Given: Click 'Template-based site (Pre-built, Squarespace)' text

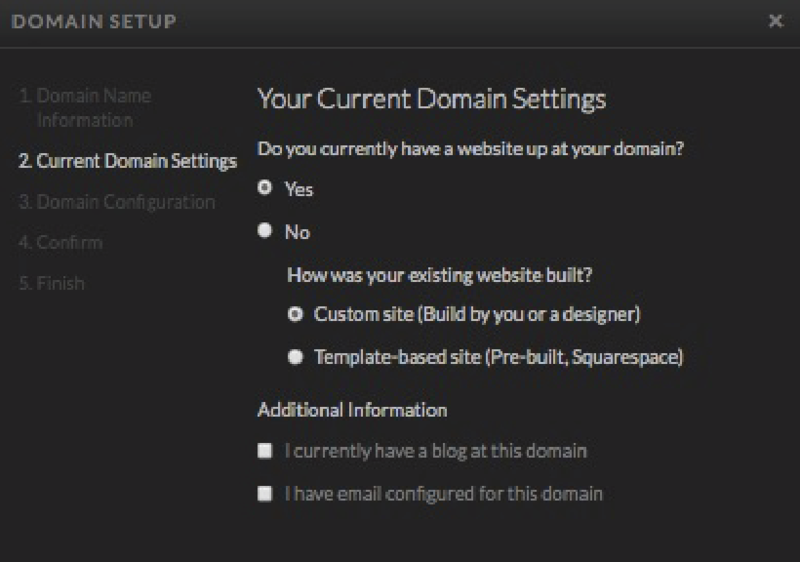Looking at the screenshot, I should pyautogui.click(x=498, y=357).
